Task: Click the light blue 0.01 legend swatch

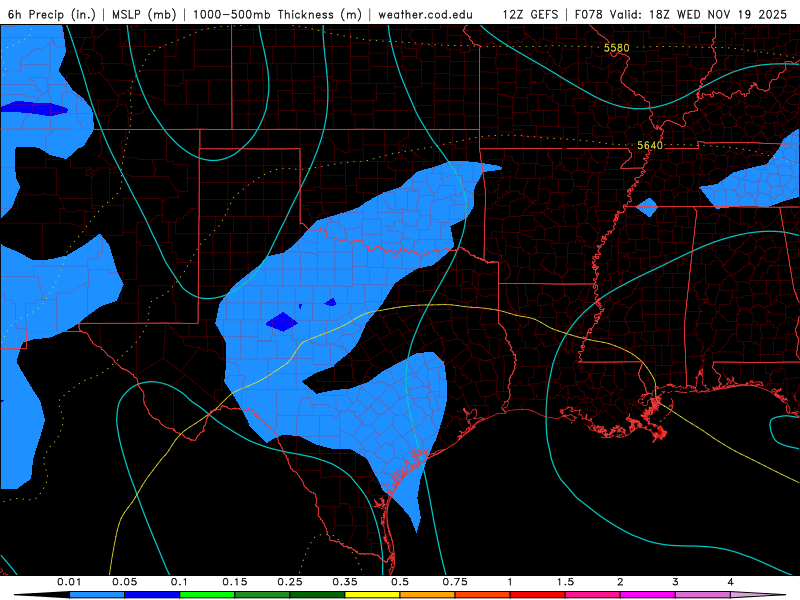Action: [97, 595]
